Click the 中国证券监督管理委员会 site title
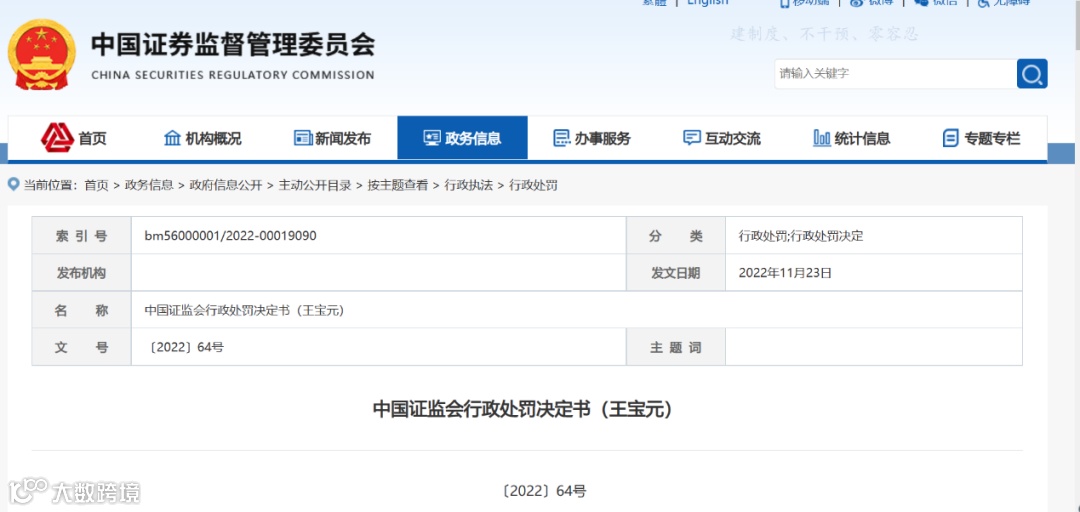The image size is (1080, 512). [x=233, y=45]
